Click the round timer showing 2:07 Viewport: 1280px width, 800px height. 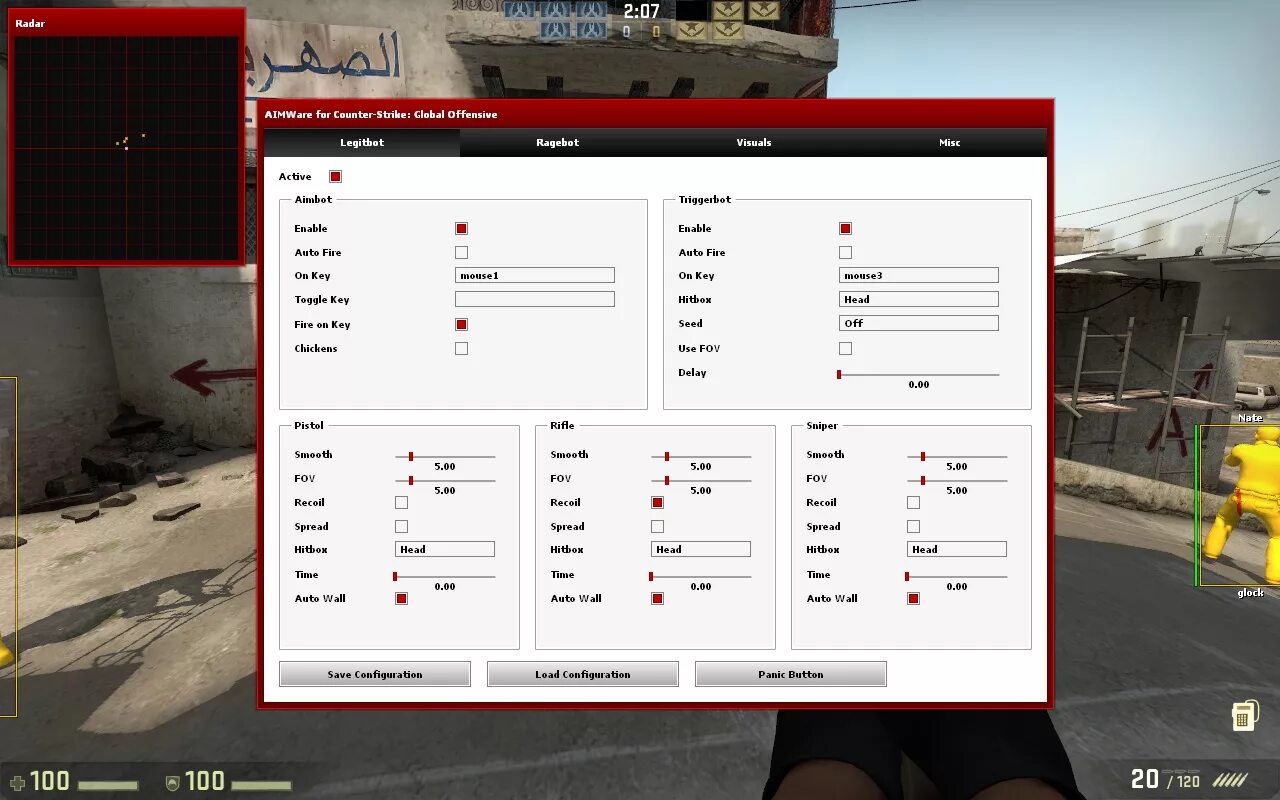[641, 11]
